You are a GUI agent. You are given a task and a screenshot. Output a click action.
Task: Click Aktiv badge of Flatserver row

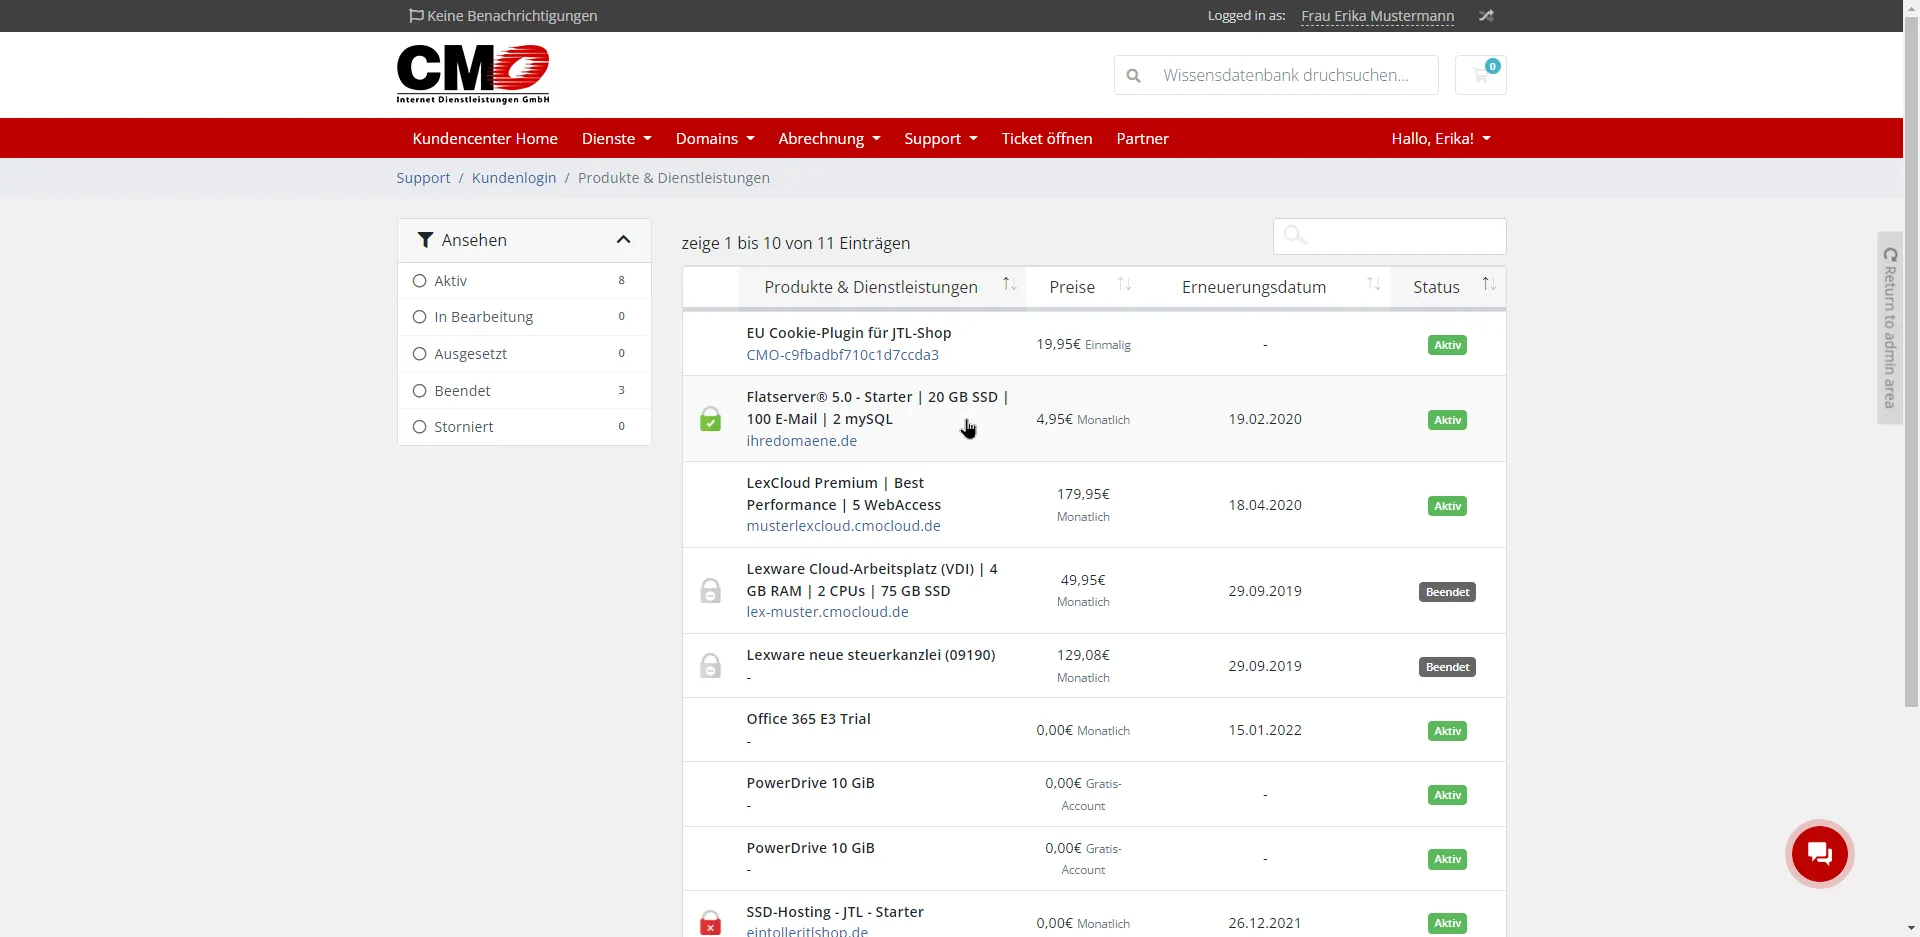1447,420
